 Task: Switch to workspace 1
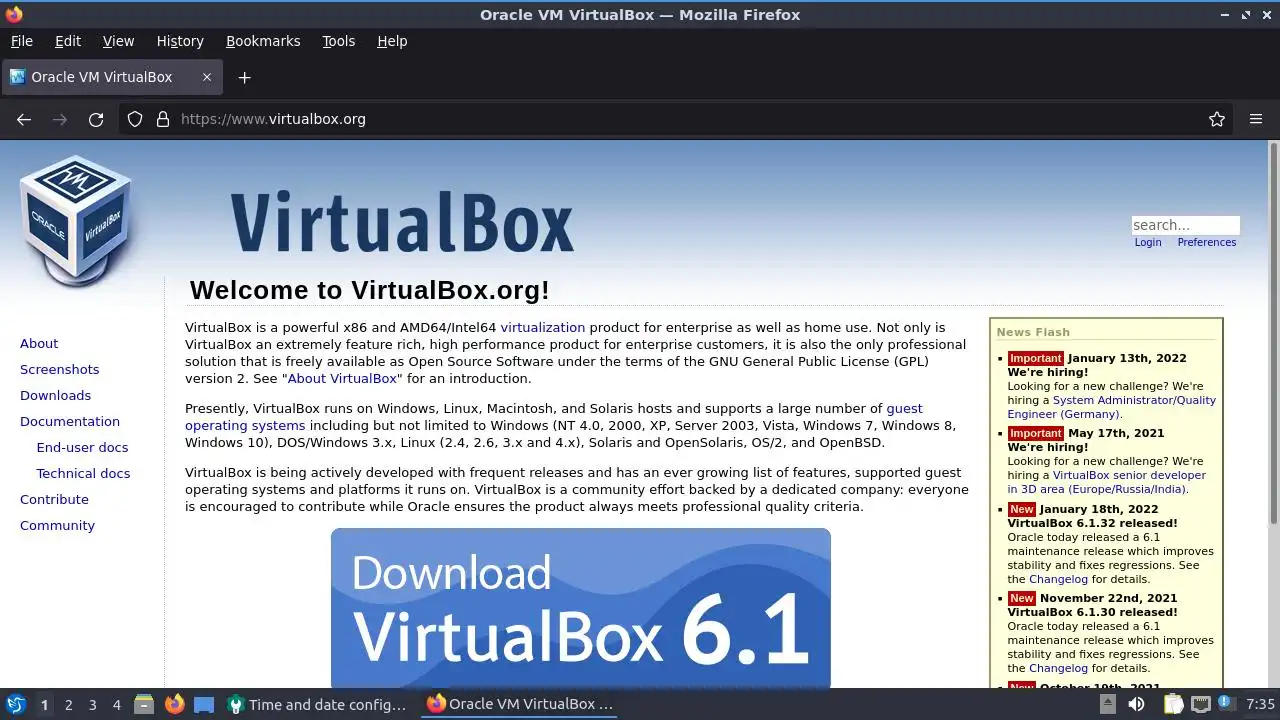[x=44, y=704]
